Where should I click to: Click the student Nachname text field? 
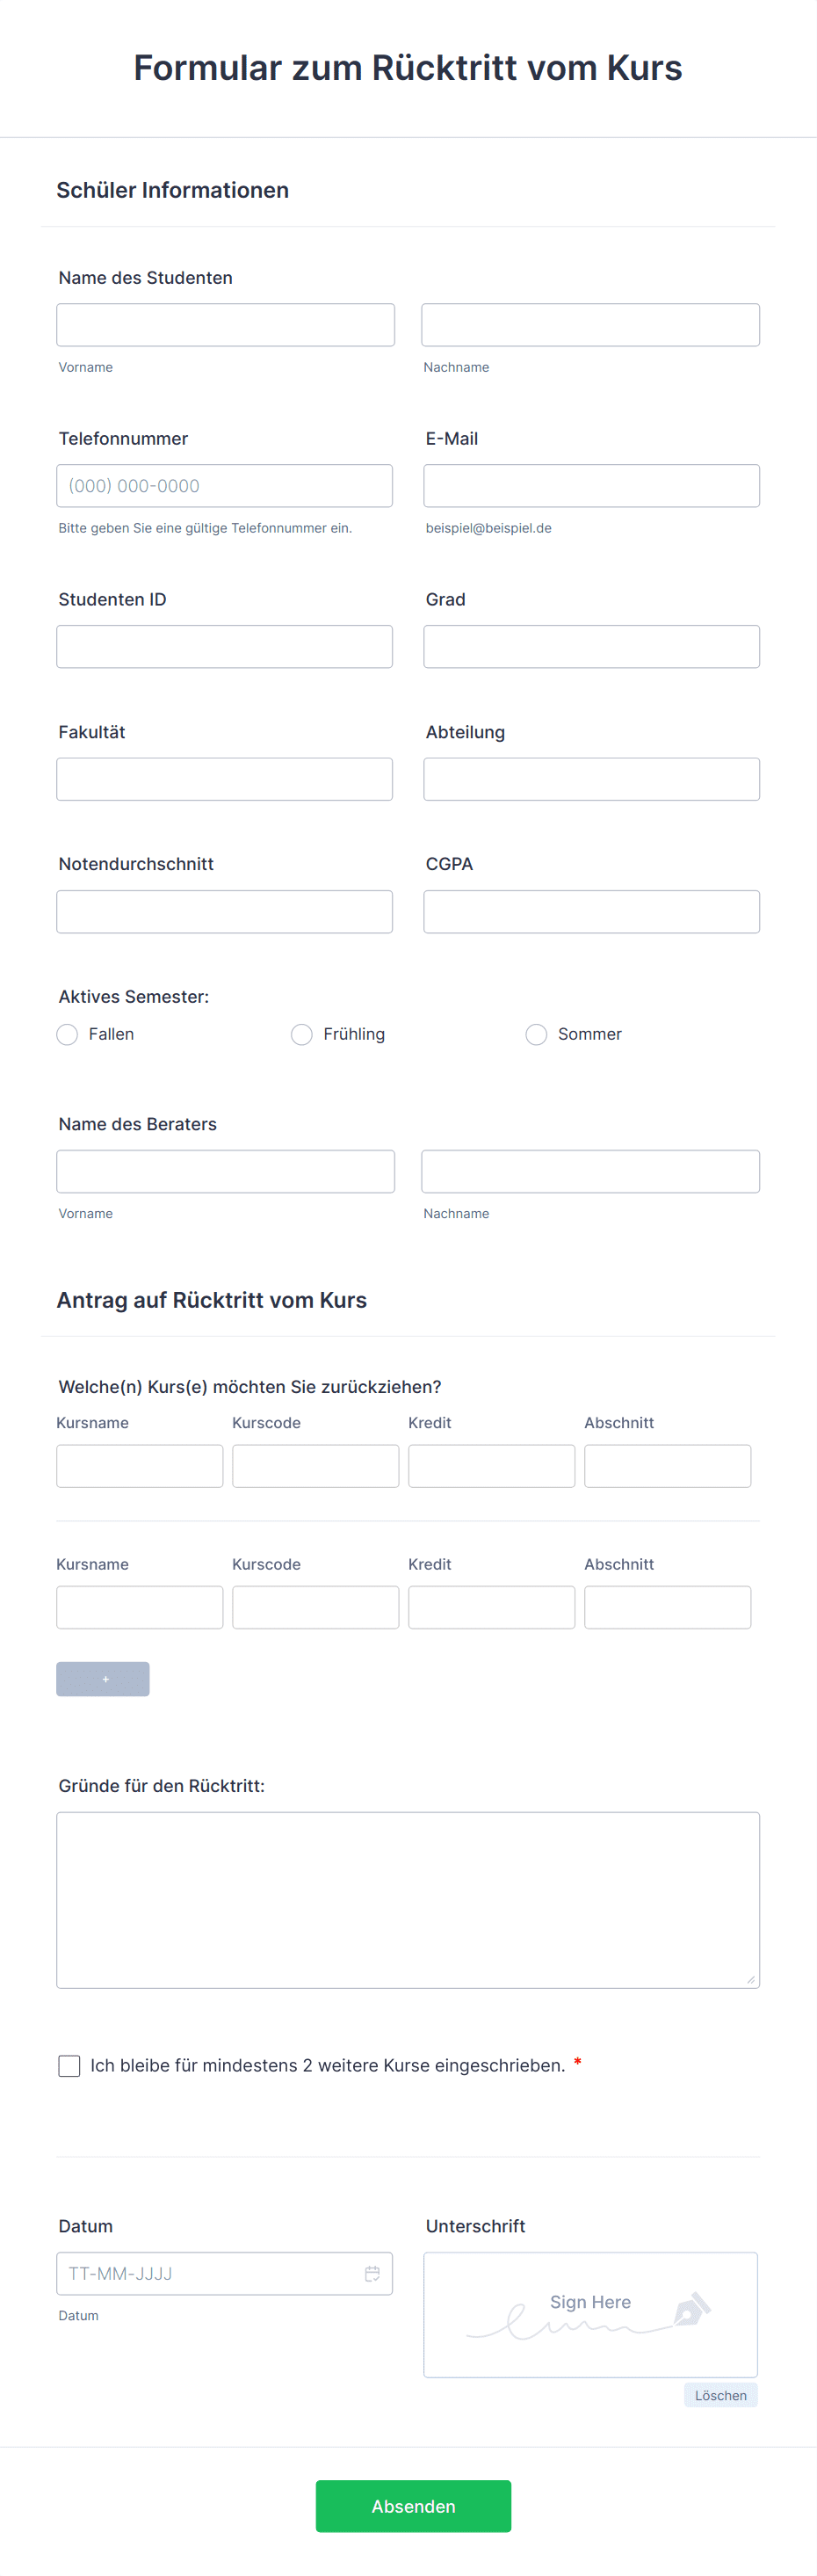pos(590,325)
